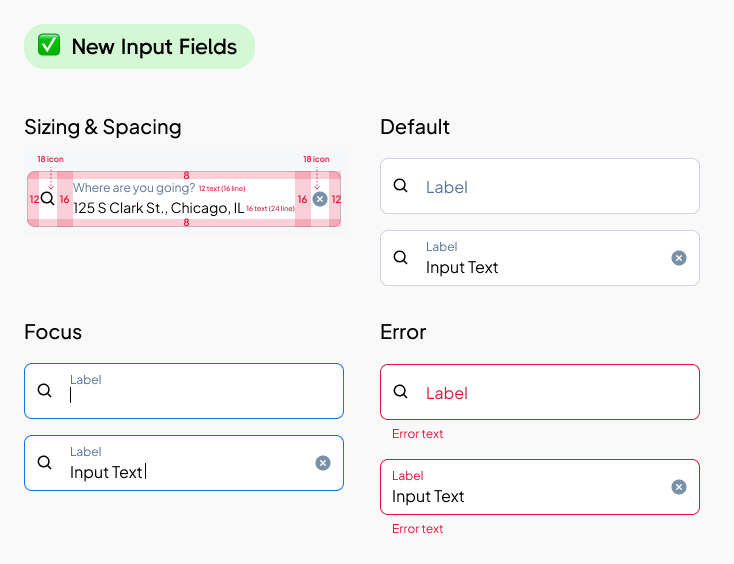Click the Sizing & Spacing heading
734x564 pixels.
click(x=103, y=127)
